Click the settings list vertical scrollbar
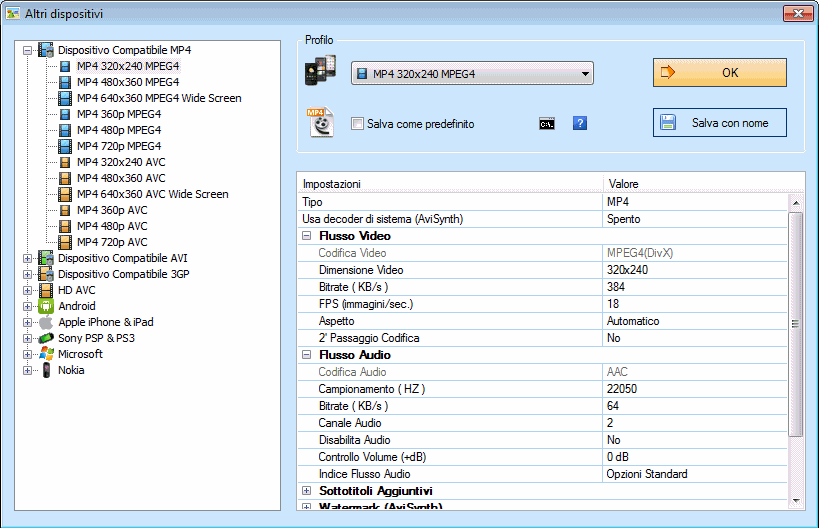 (796, 323)
